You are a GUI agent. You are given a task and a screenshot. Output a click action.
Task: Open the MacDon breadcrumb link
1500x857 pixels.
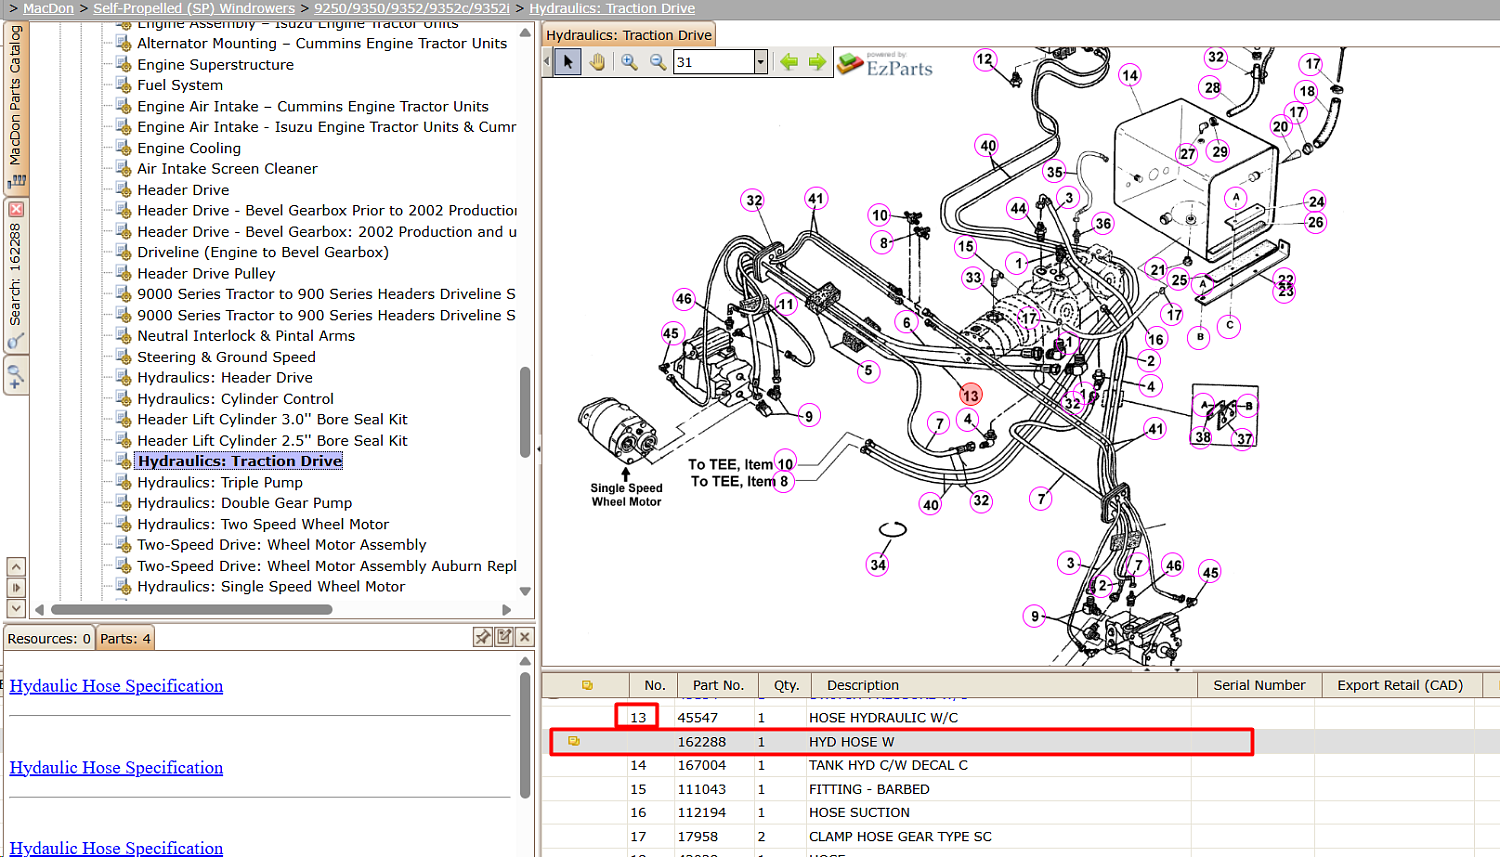tap(48, 8)
